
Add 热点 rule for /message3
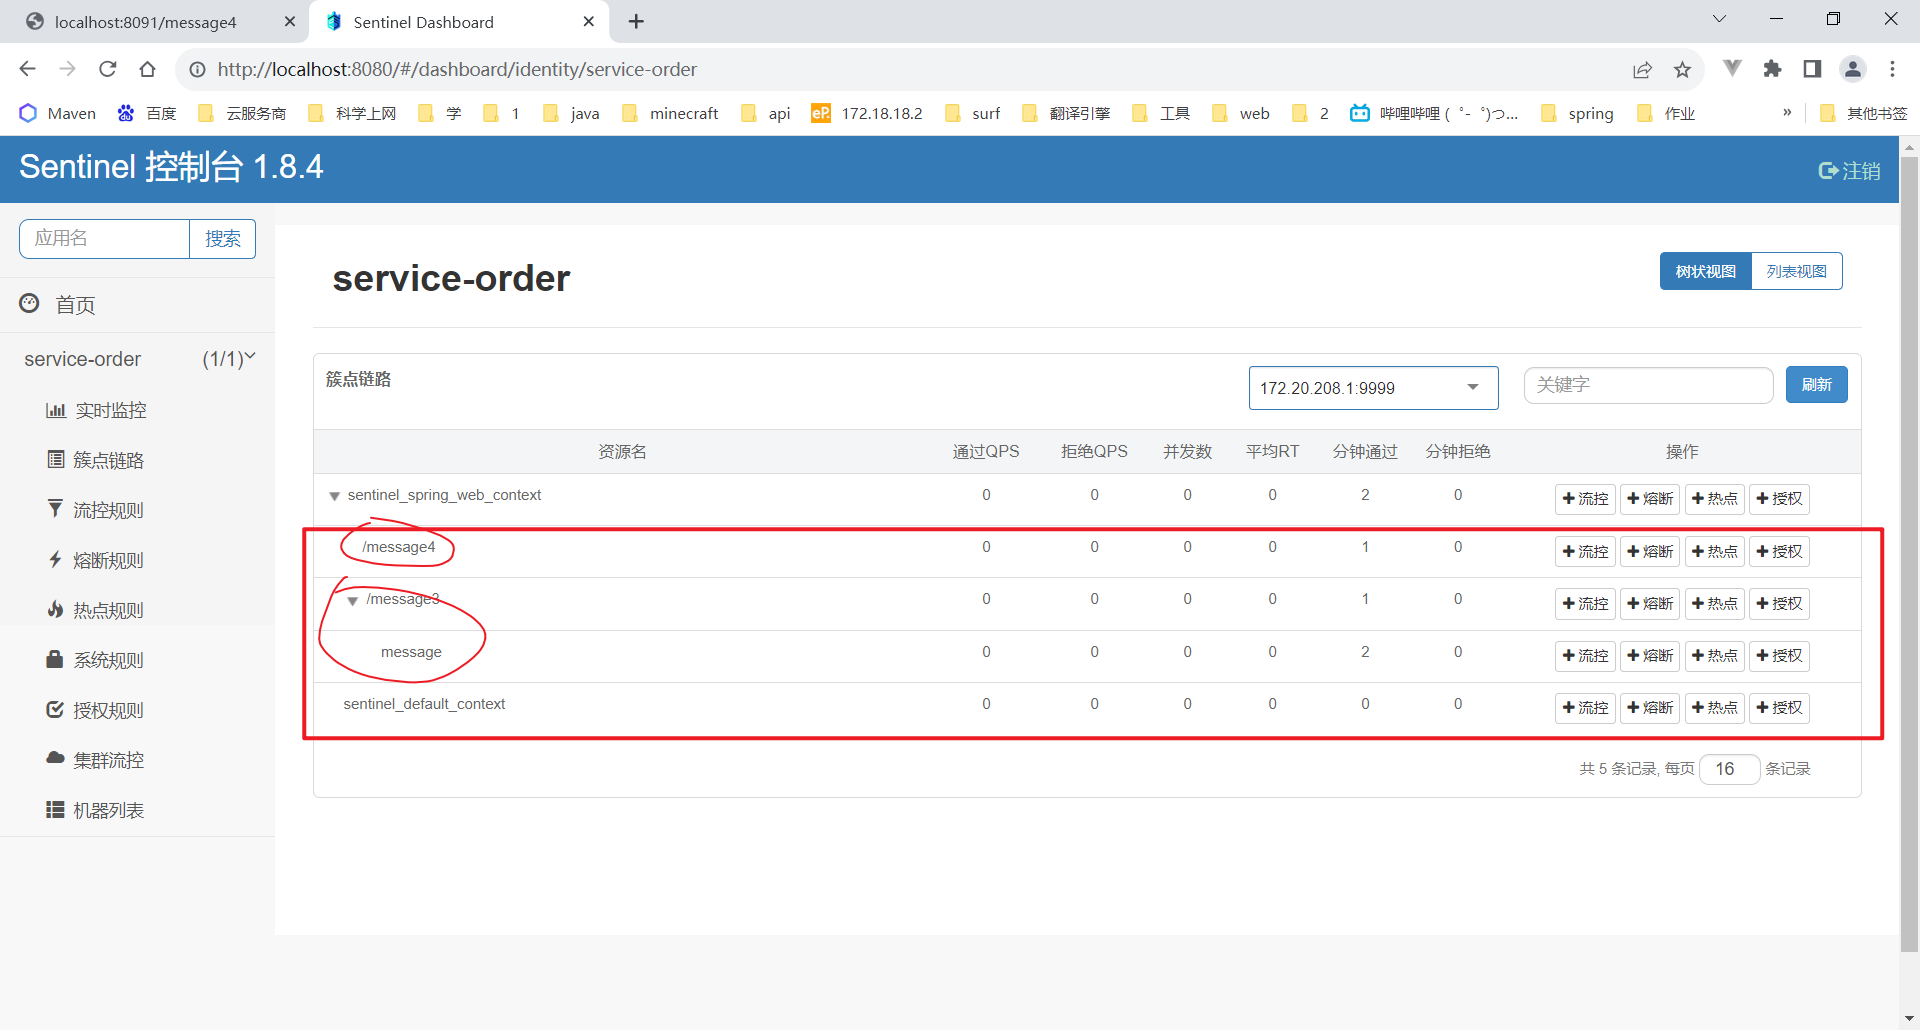[1715, 604]
